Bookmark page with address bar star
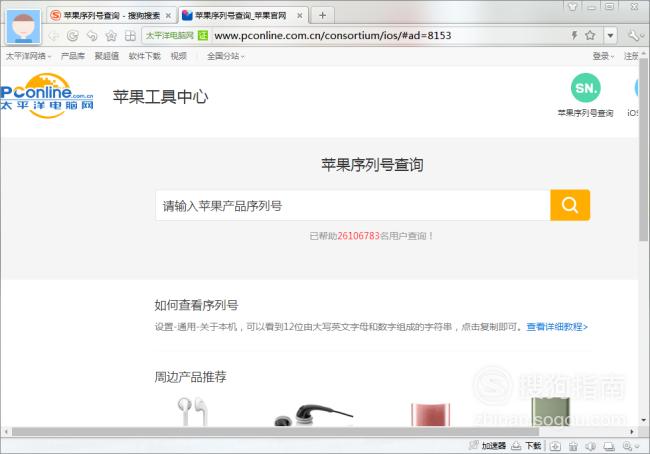The height and width of the screenshot is (454, 650). pyautogui.click(x=590, y=36)
